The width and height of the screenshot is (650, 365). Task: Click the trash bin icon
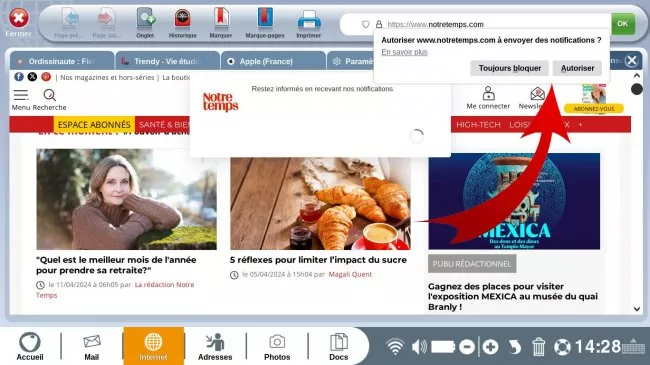tap(538, 347)
